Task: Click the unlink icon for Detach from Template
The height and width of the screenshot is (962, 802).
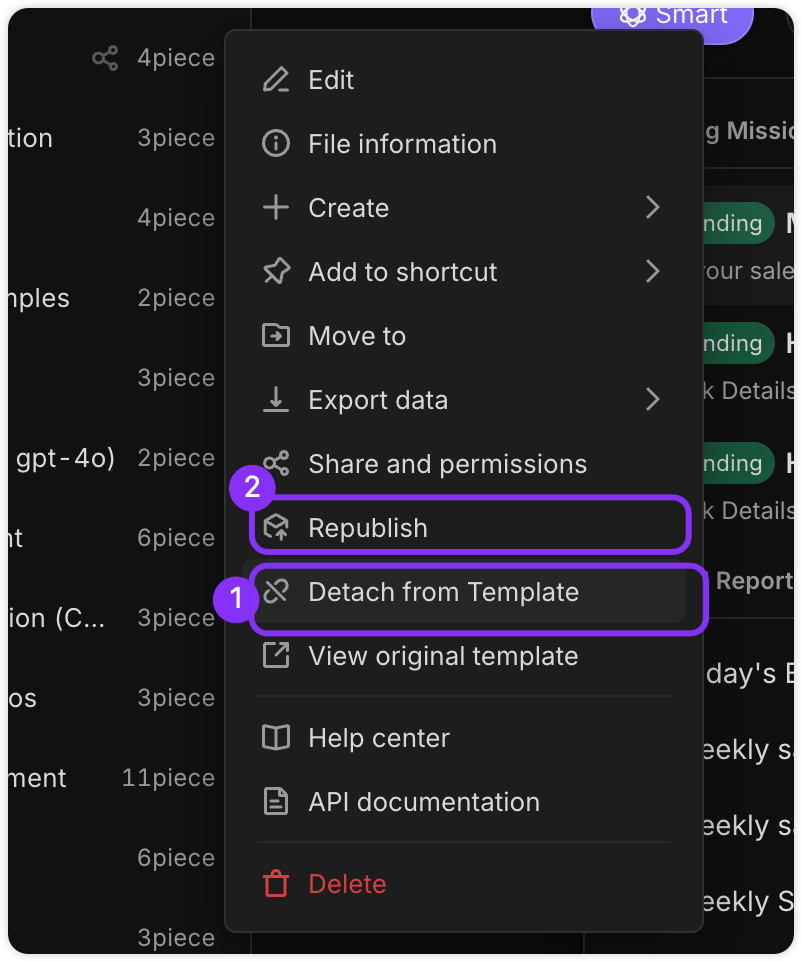Action: click(x=276, y=591)
